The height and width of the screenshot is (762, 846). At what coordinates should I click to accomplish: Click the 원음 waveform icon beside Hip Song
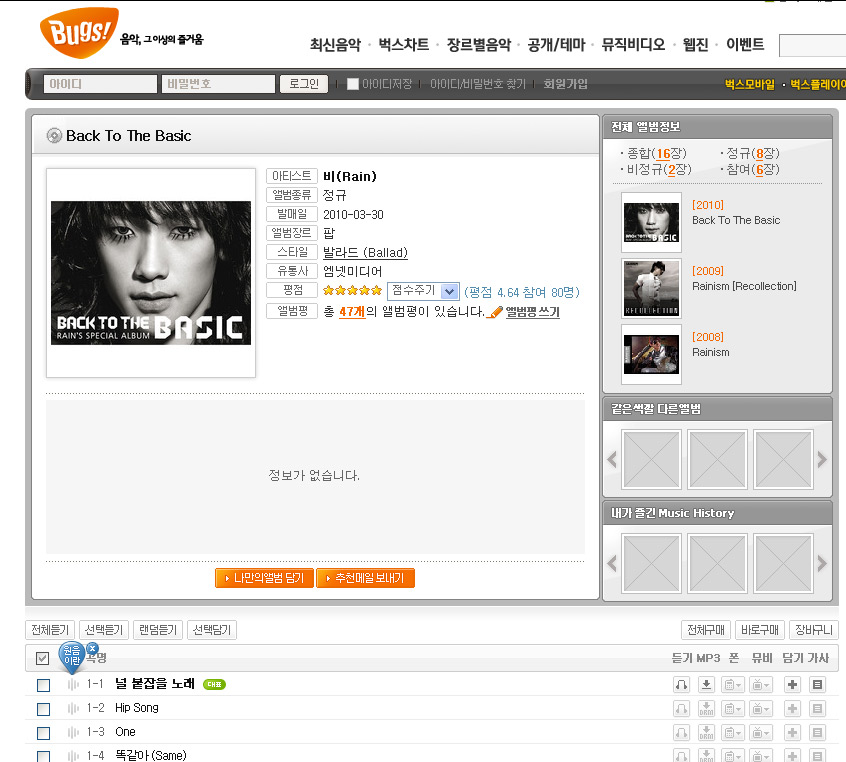[73, 708]
